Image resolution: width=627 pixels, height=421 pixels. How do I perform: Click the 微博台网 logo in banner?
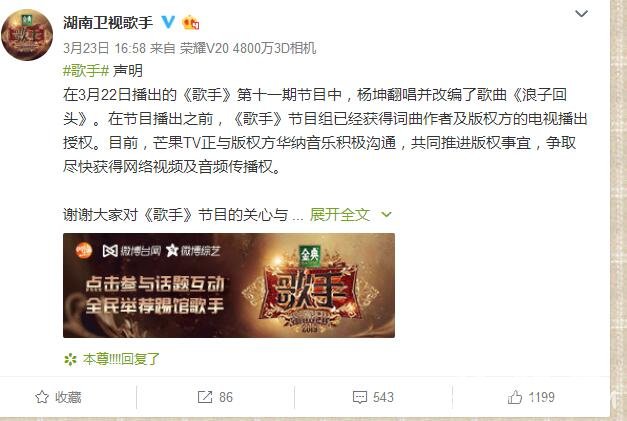point(132,251)
